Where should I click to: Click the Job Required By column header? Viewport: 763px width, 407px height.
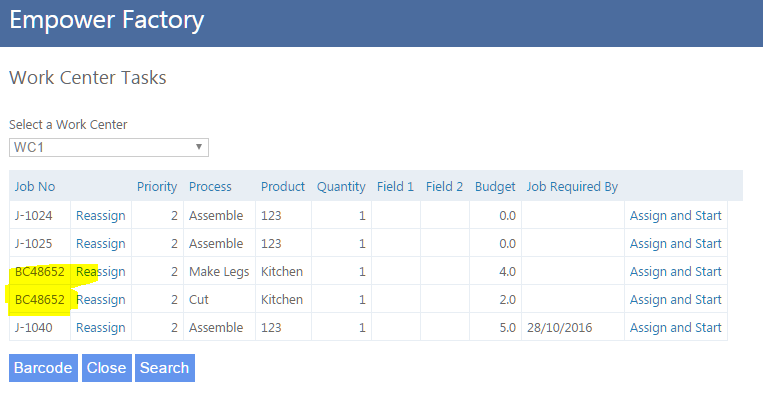pos(572,186)
